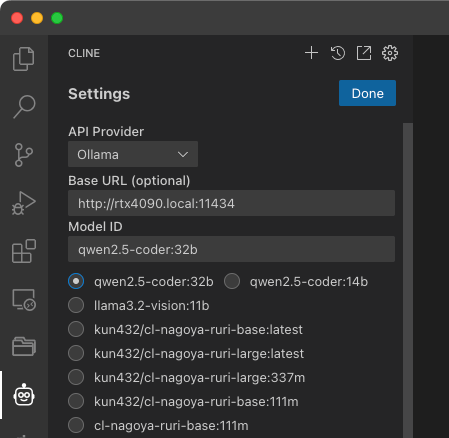Select the qwen2.5-coder:14b radio button
Screen dimensions: 449x438
[x=232, y=281]
